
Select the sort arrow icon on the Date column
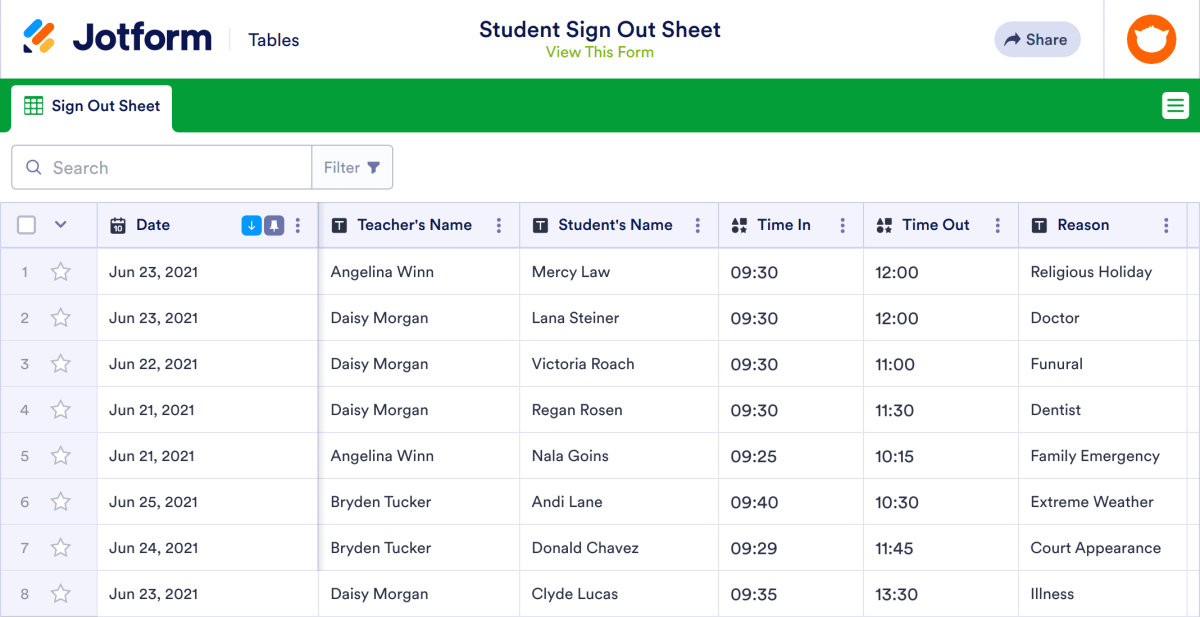(x=251, y=225)
